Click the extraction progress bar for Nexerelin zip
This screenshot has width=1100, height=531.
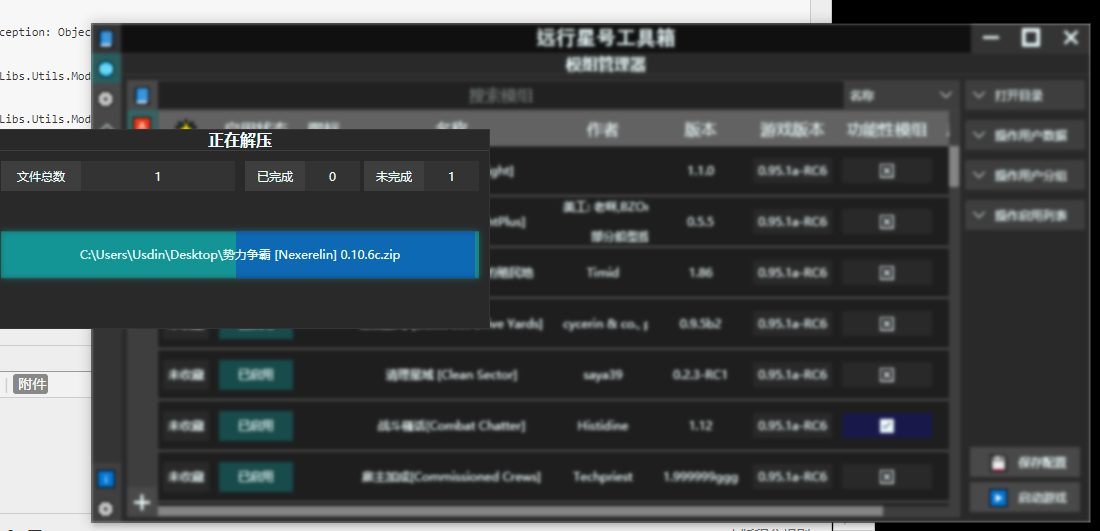click(x=240, y=255)
